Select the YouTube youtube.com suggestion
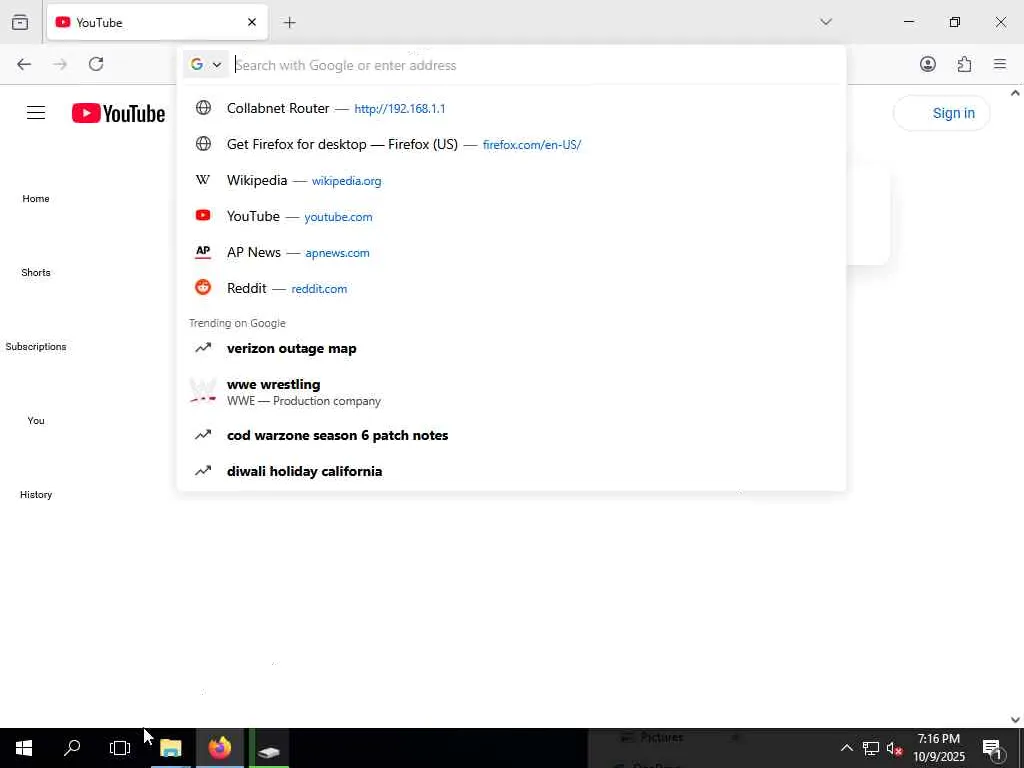The image size is (1024, 768). pos(511,216)
